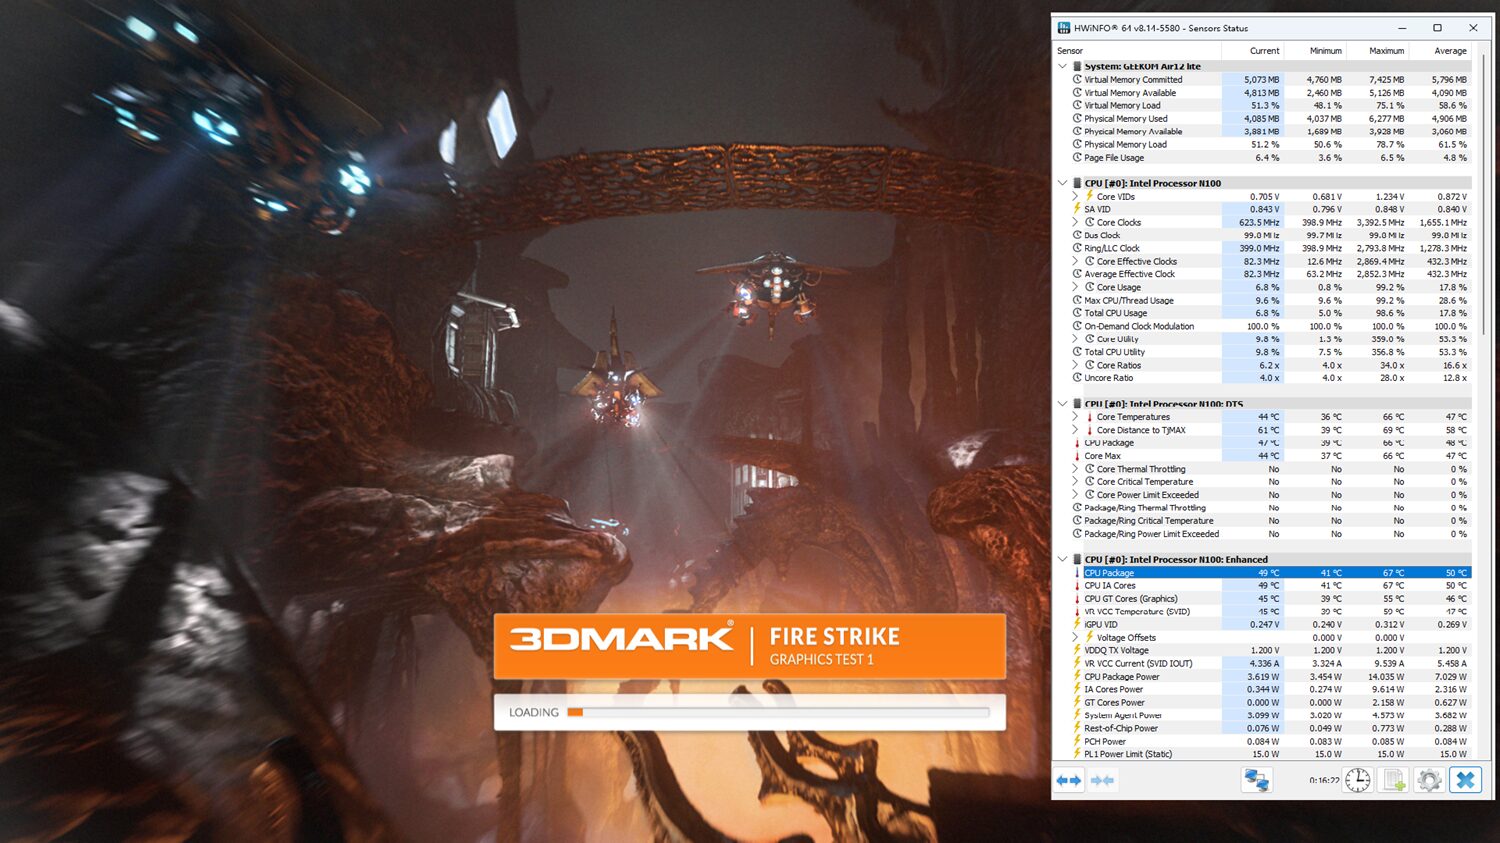Select the Virtual Memory Committed row
Viewport: 1500px width, 843px height.
(x=1270, y=80)
